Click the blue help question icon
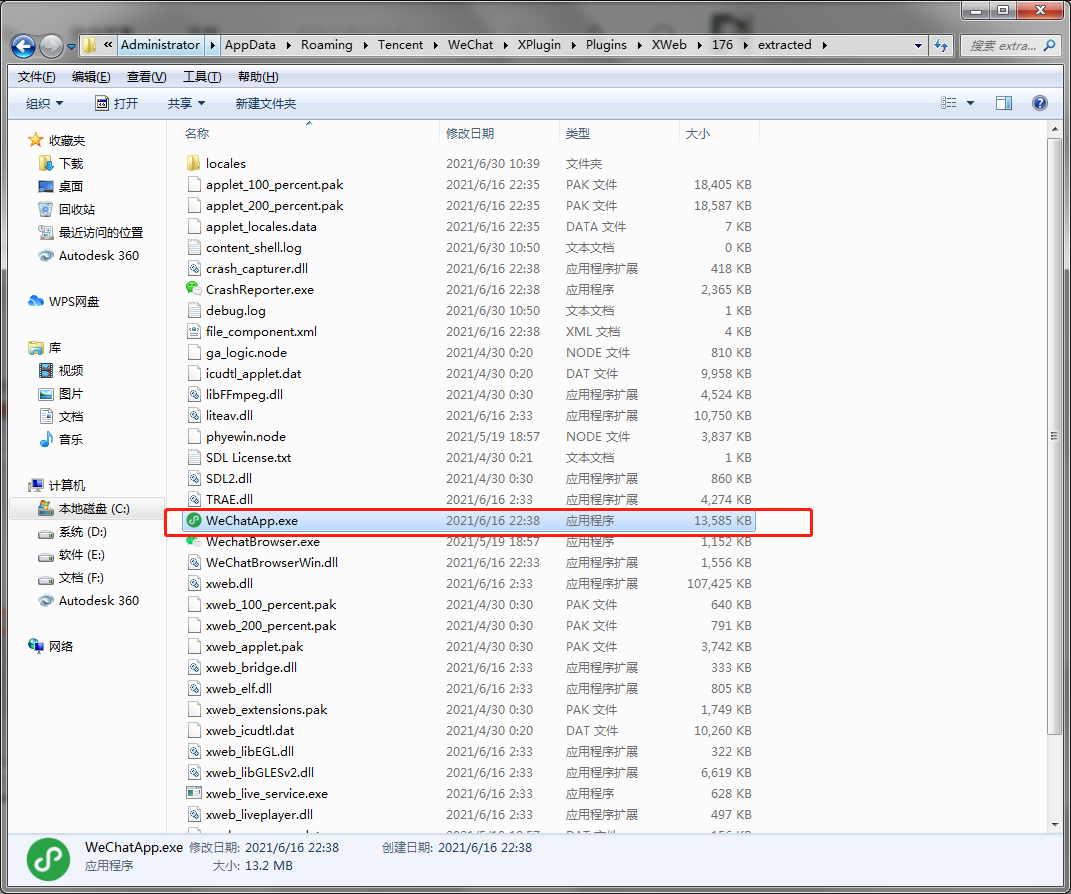1071x894 pixels. tap(1039, 103)
